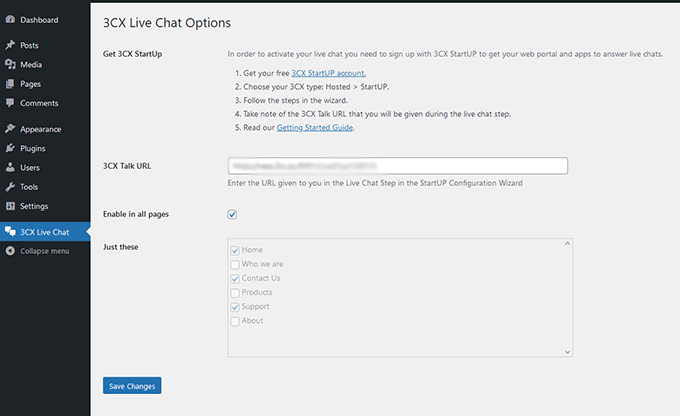The width and height of the screenshot is (680, 416).
Task: Check the Products page checkbox
Action: click(235, 292)
